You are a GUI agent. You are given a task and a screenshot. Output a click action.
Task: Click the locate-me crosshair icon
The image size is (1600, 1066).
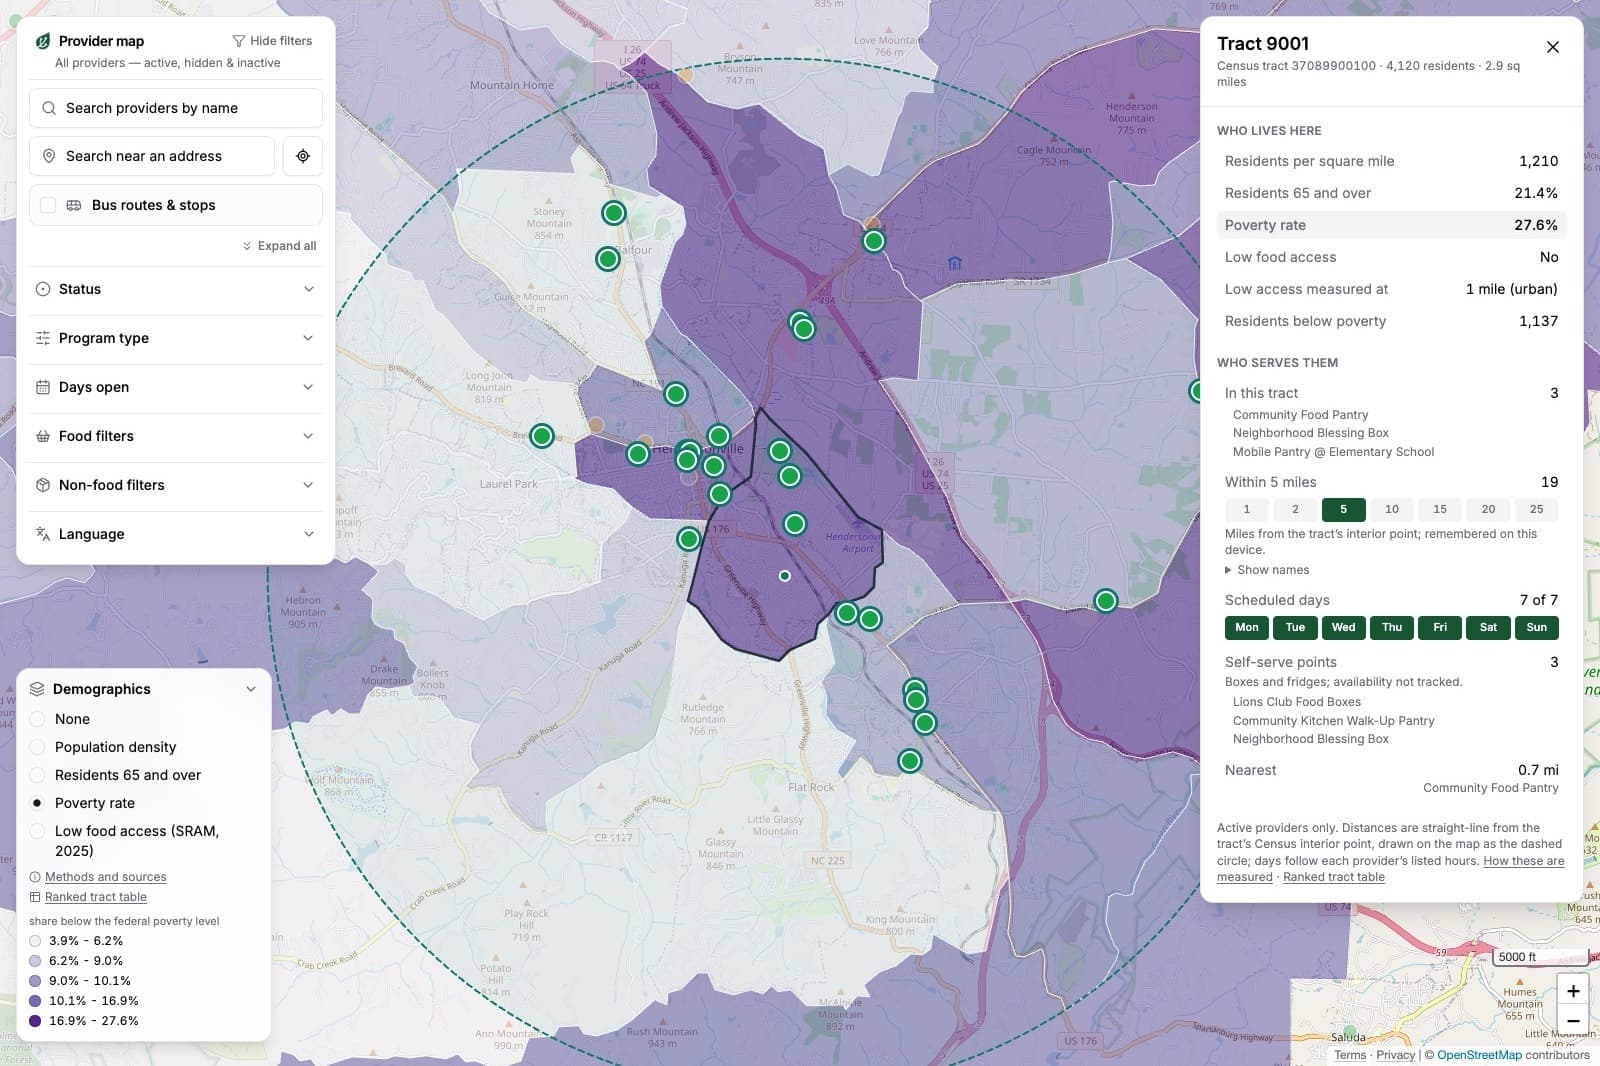pos(303,156)
